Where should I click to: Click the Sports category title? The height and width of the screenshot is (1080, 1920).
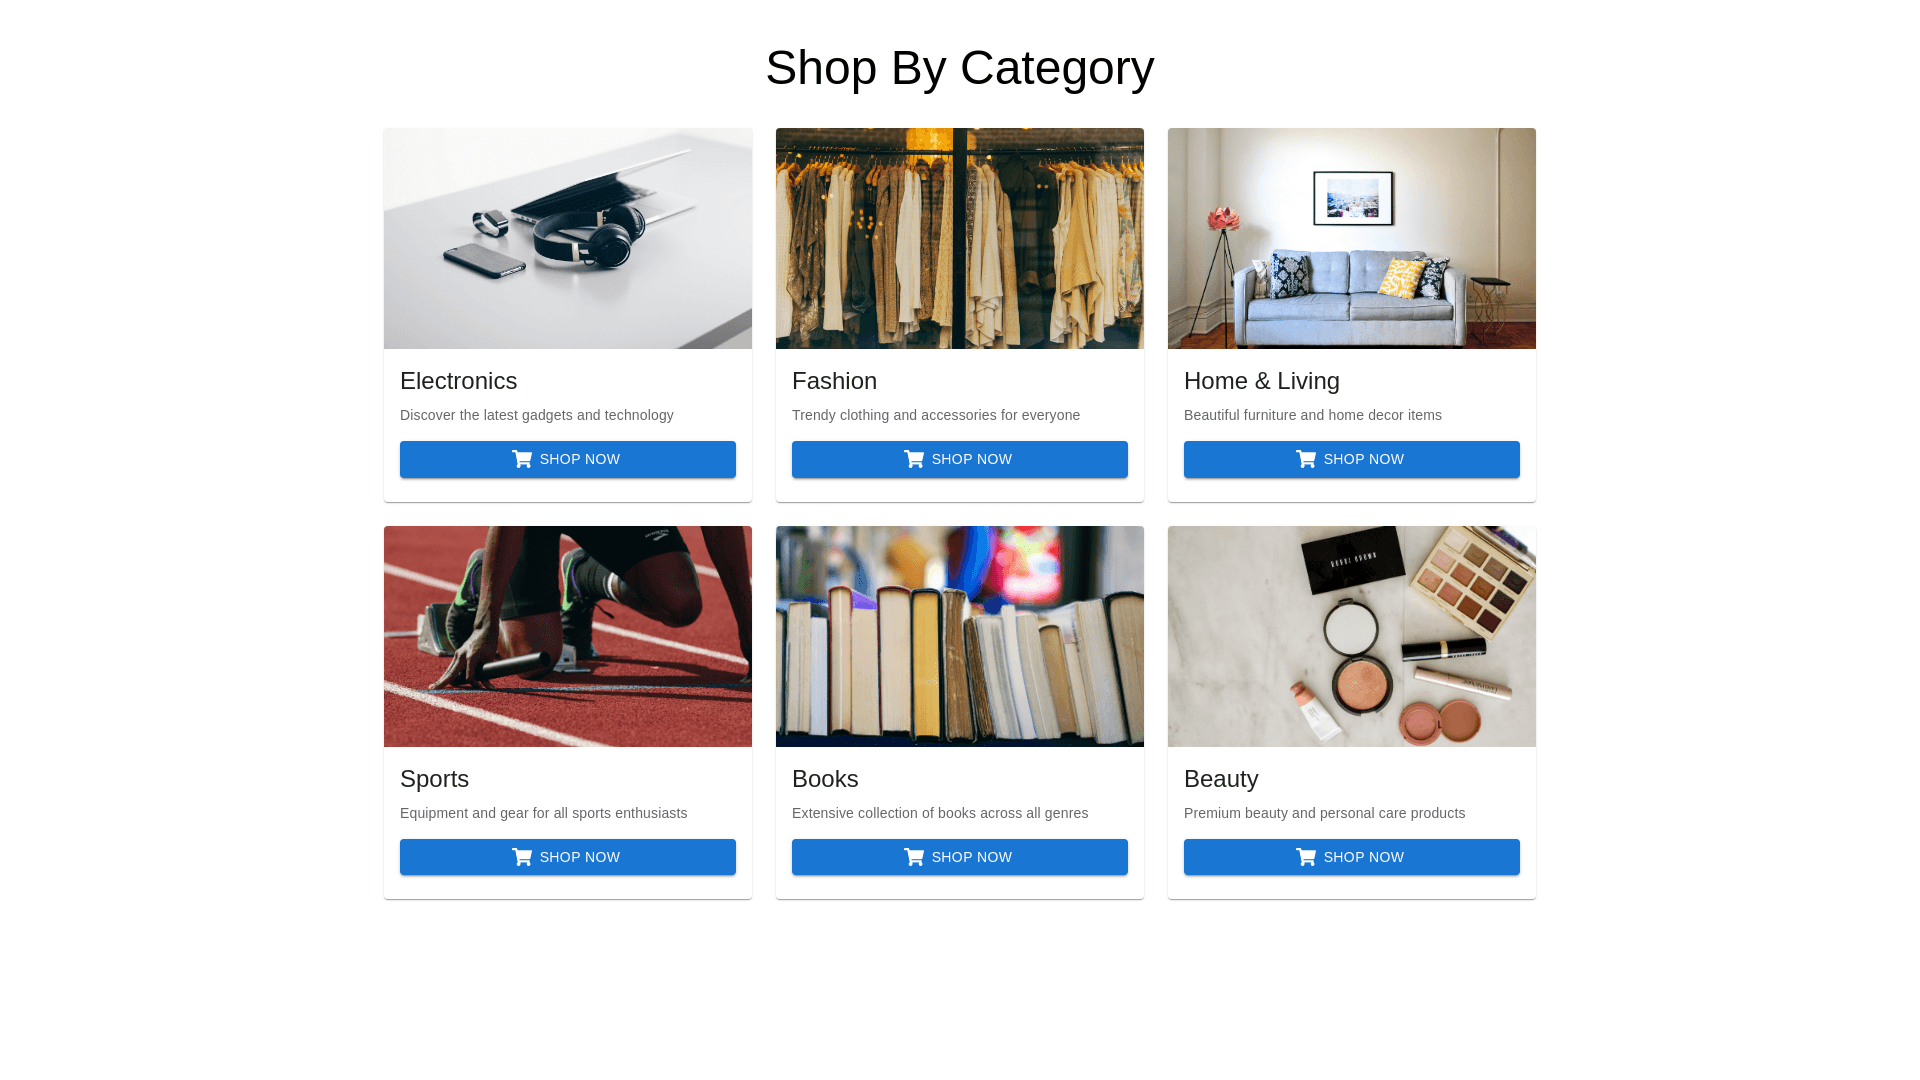pyautogui.click(x=434, y=779)
